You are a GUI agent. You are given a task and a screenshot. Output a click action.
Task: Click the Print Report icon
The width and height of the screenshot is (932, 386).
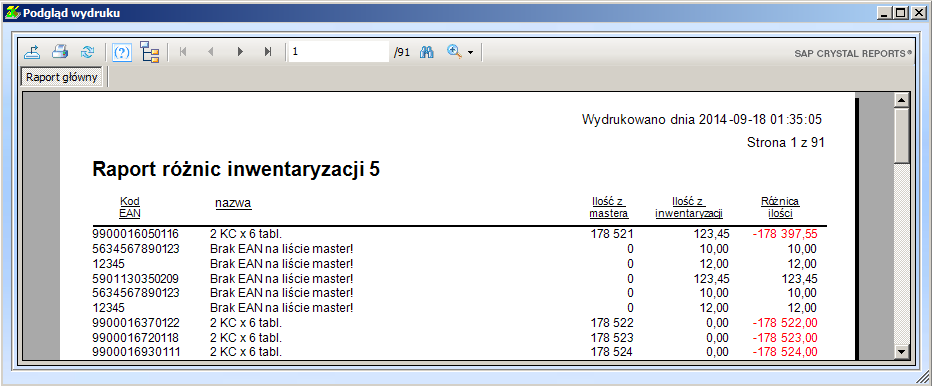[x=60, y=52]
